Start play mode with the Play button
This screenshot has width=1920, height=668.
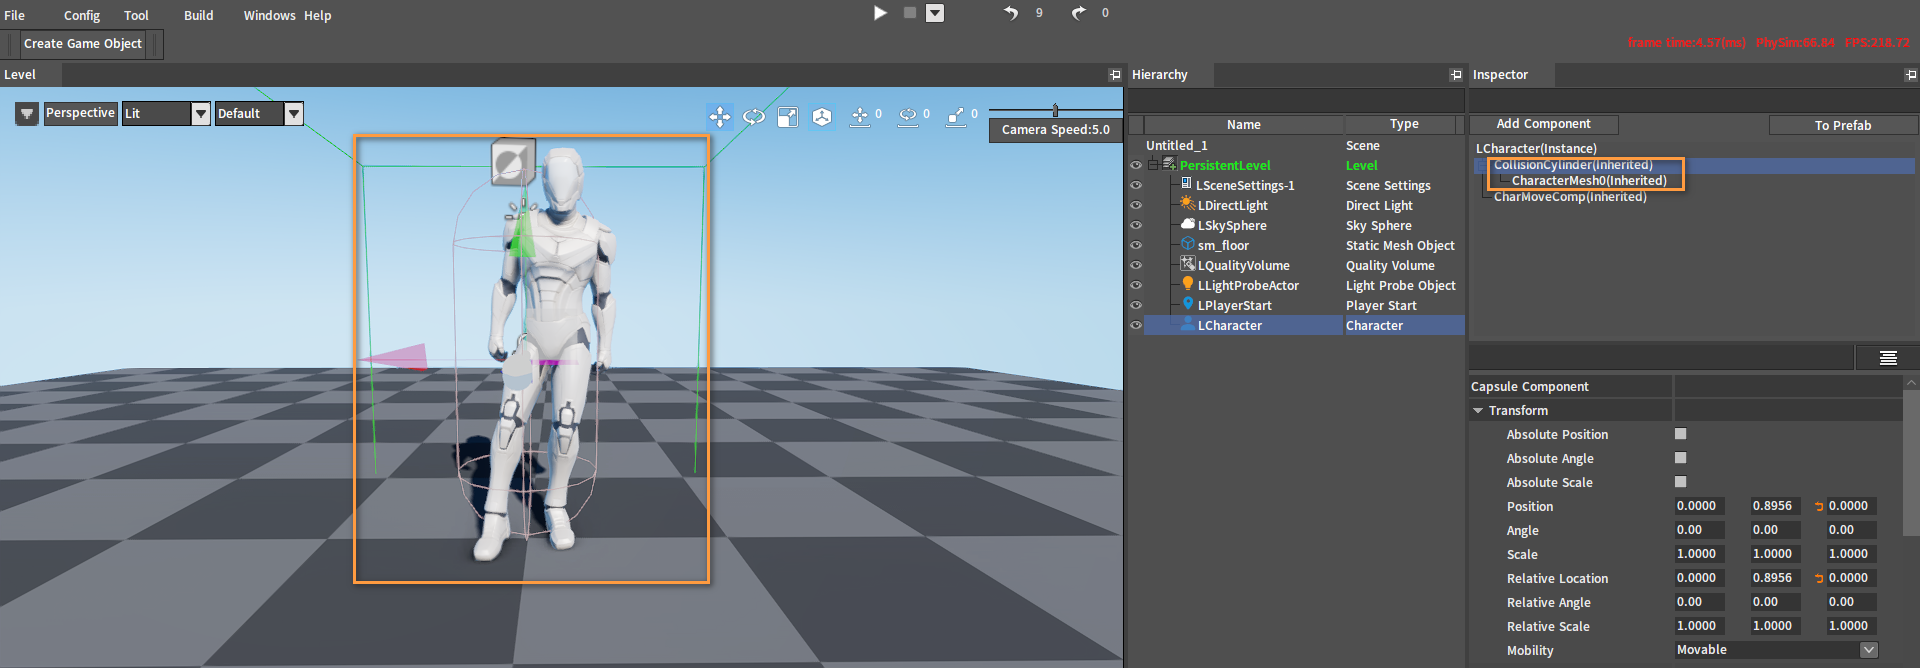(x=880, y=13)
